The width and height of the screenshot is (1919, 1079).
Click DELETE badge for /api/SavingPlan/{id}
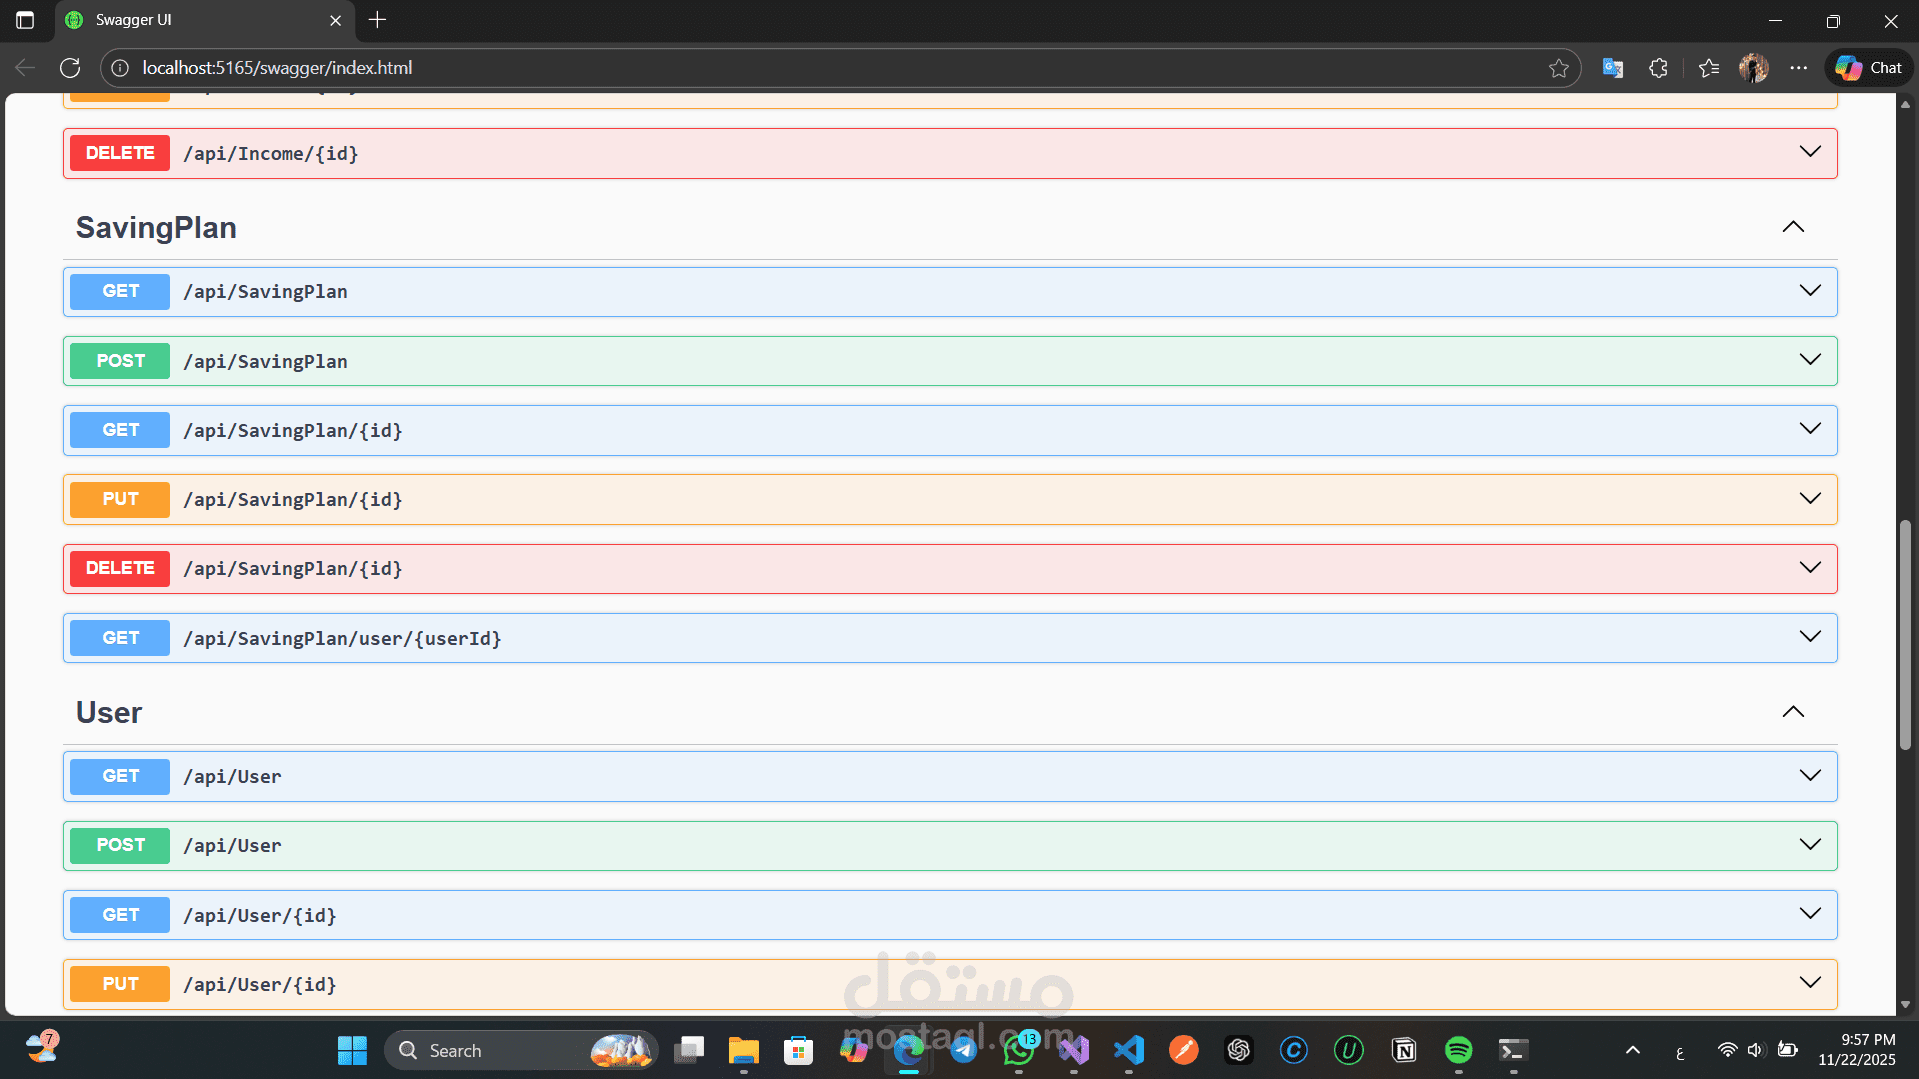click(x=120, y=568)
